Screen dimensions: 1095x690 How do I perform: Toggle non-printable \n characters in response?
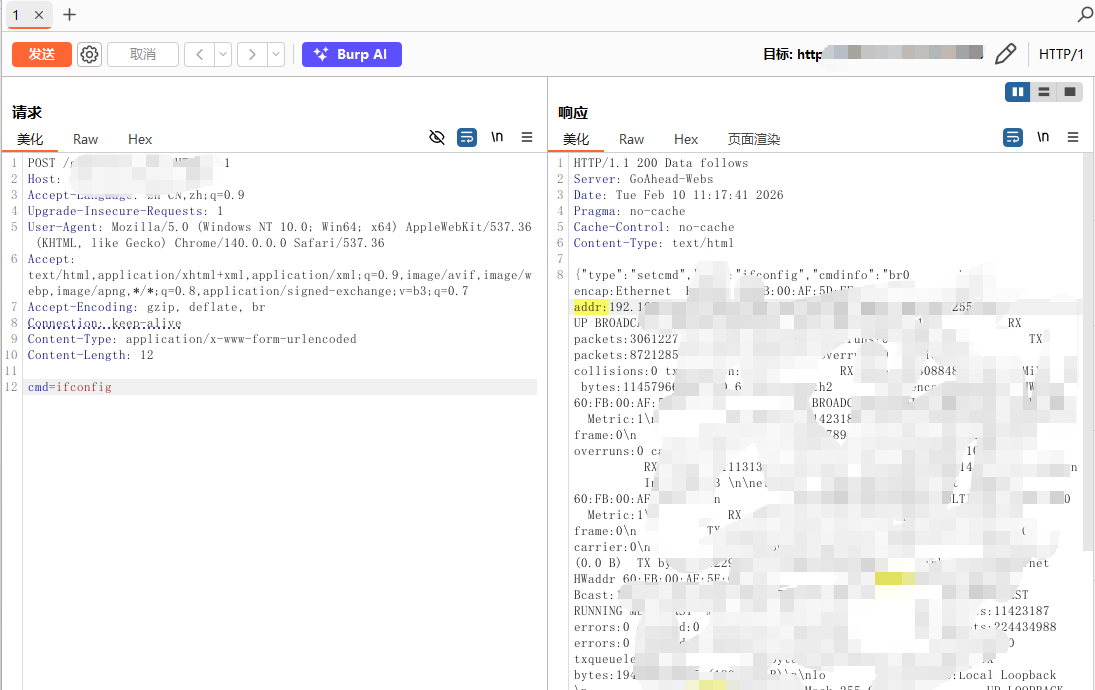coord(1043,137)
